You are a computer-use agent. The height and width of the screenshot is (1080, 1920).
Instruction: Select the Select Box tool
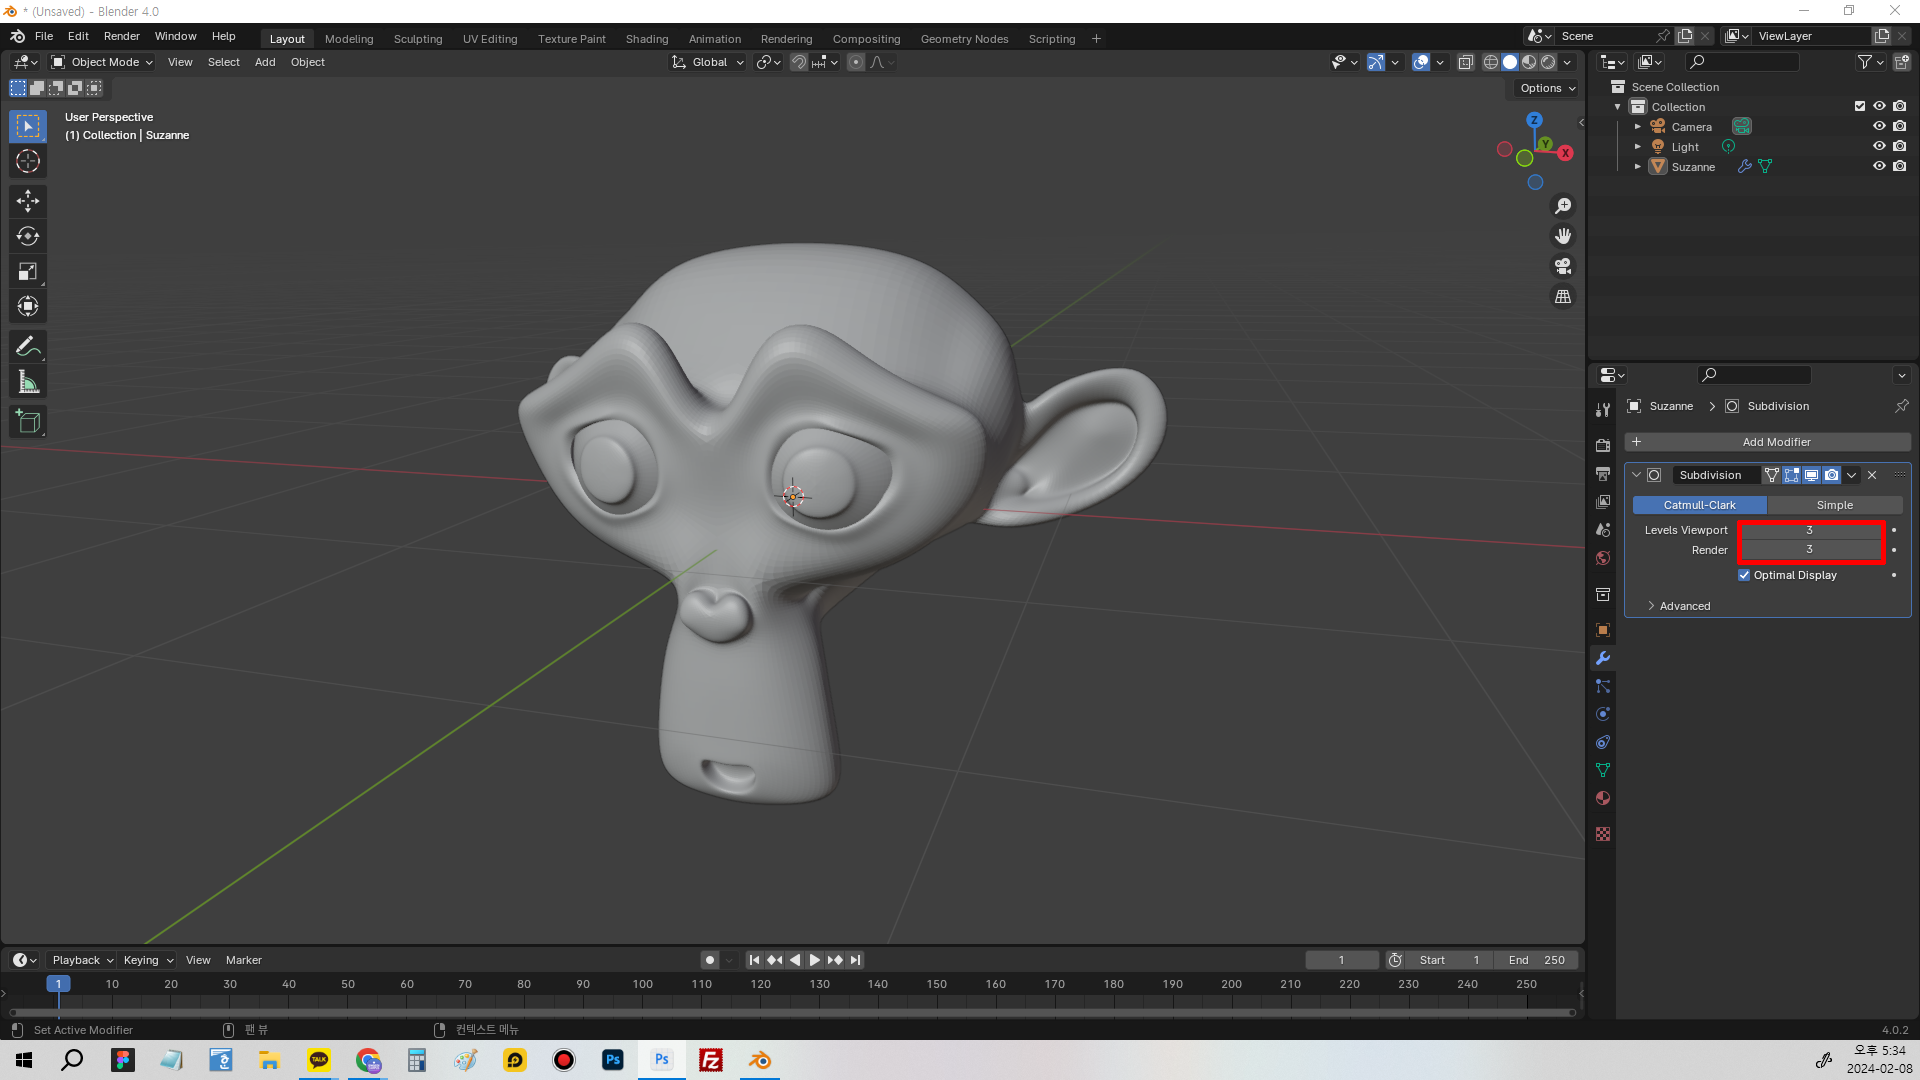click(28, 126)
